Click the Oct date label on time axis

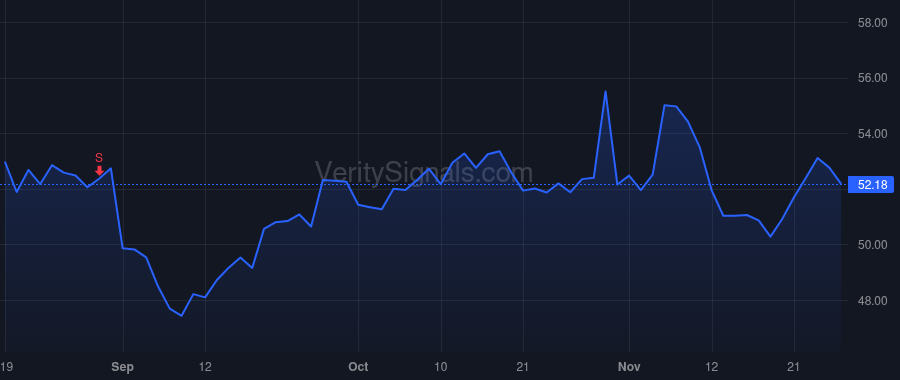point(358,367)
